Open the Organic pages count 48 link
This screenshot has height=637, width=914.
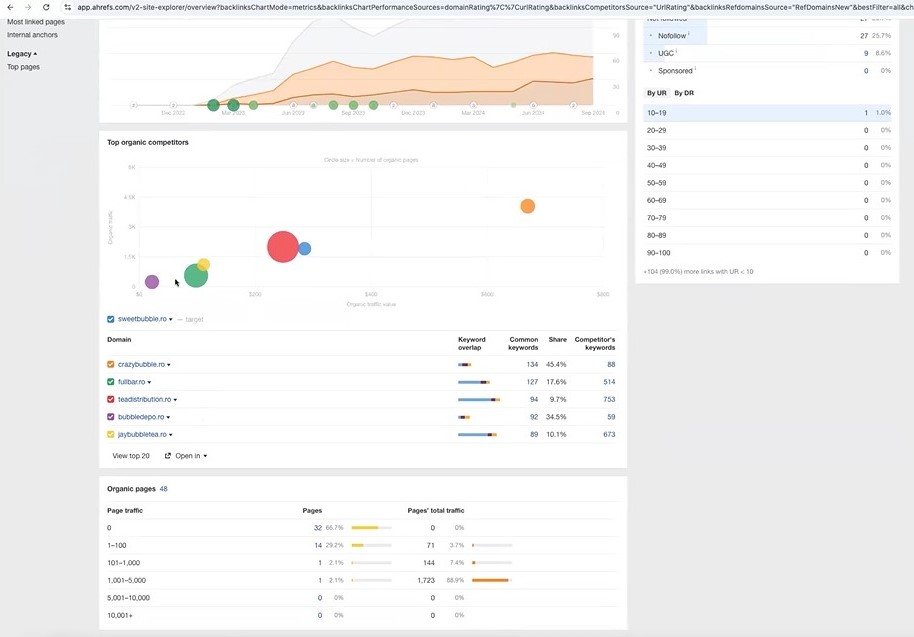(x=163, y=489)
